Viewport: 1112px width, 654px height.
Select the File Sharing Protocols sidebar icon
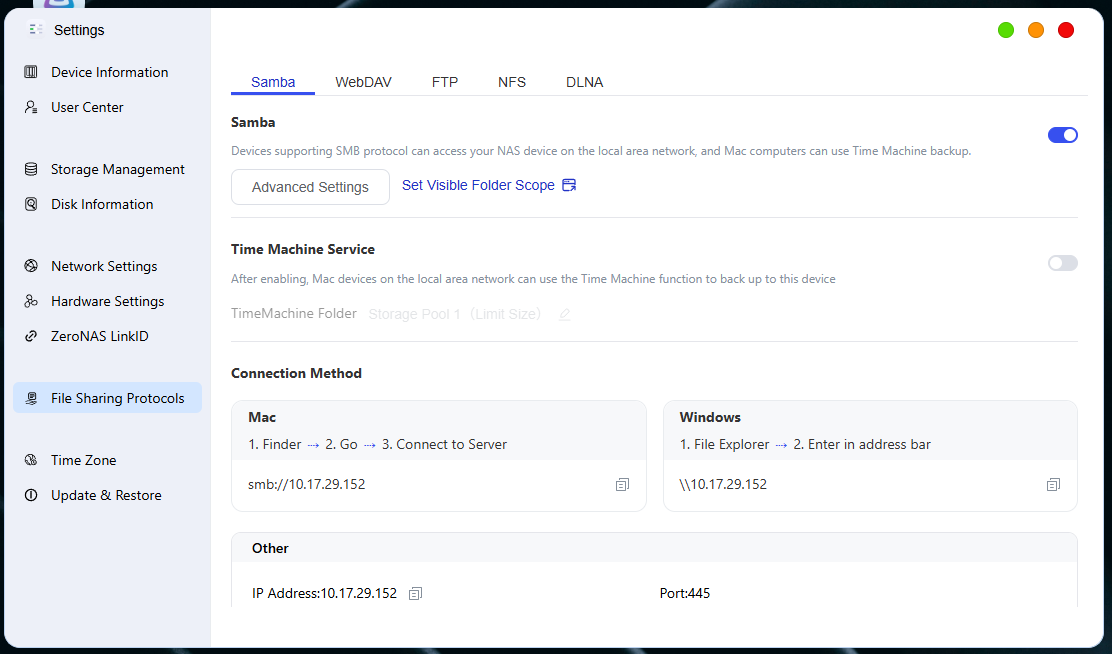(x=31, y=398)
